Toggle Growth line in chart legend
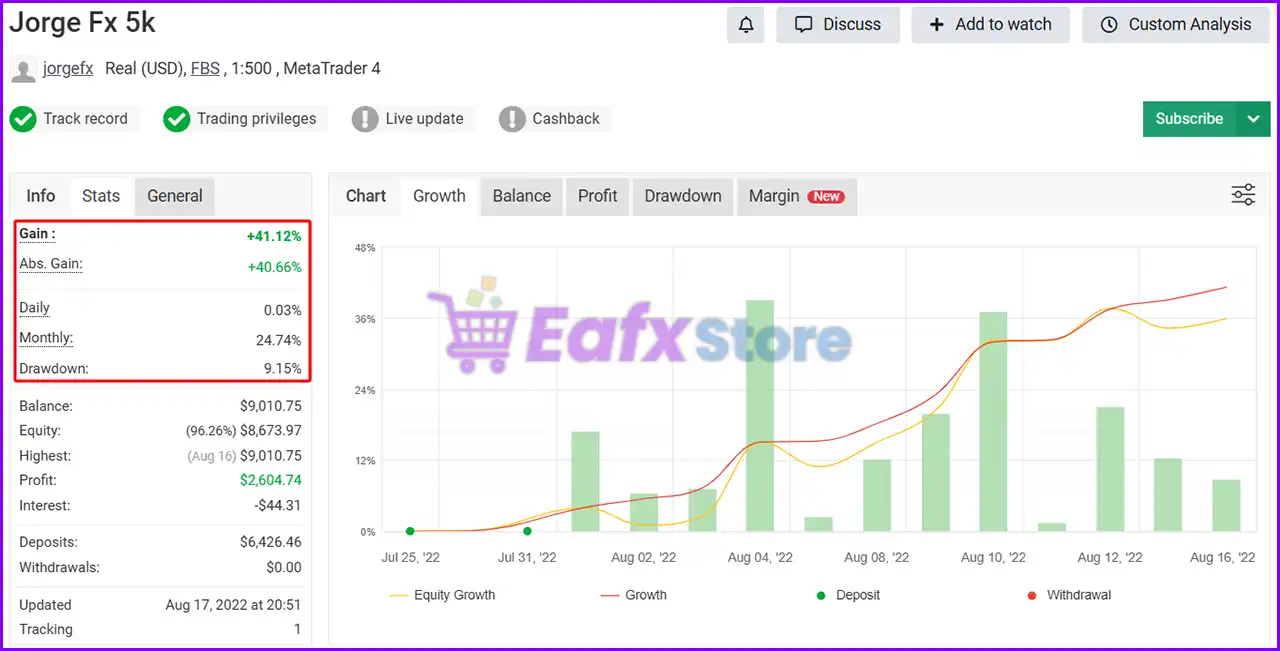 [x=634, y=595]
